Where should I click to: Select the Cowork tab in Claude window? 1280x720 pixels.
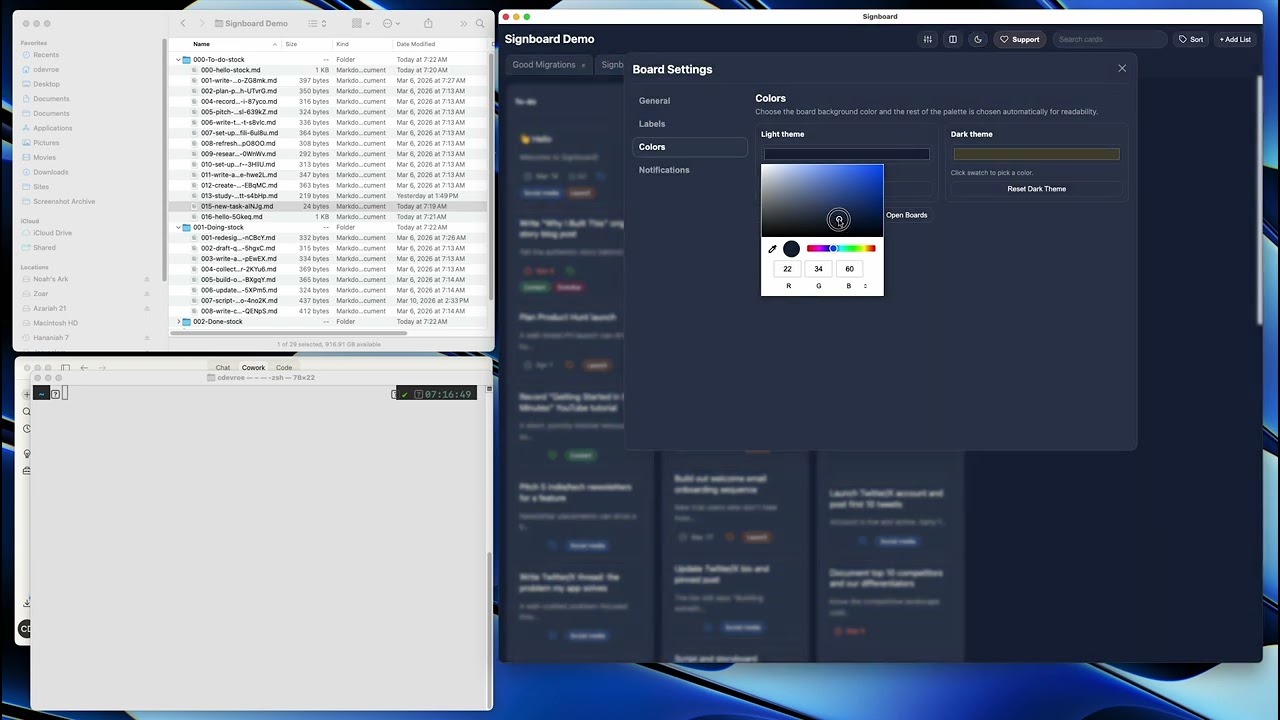(x=253, y=368)
